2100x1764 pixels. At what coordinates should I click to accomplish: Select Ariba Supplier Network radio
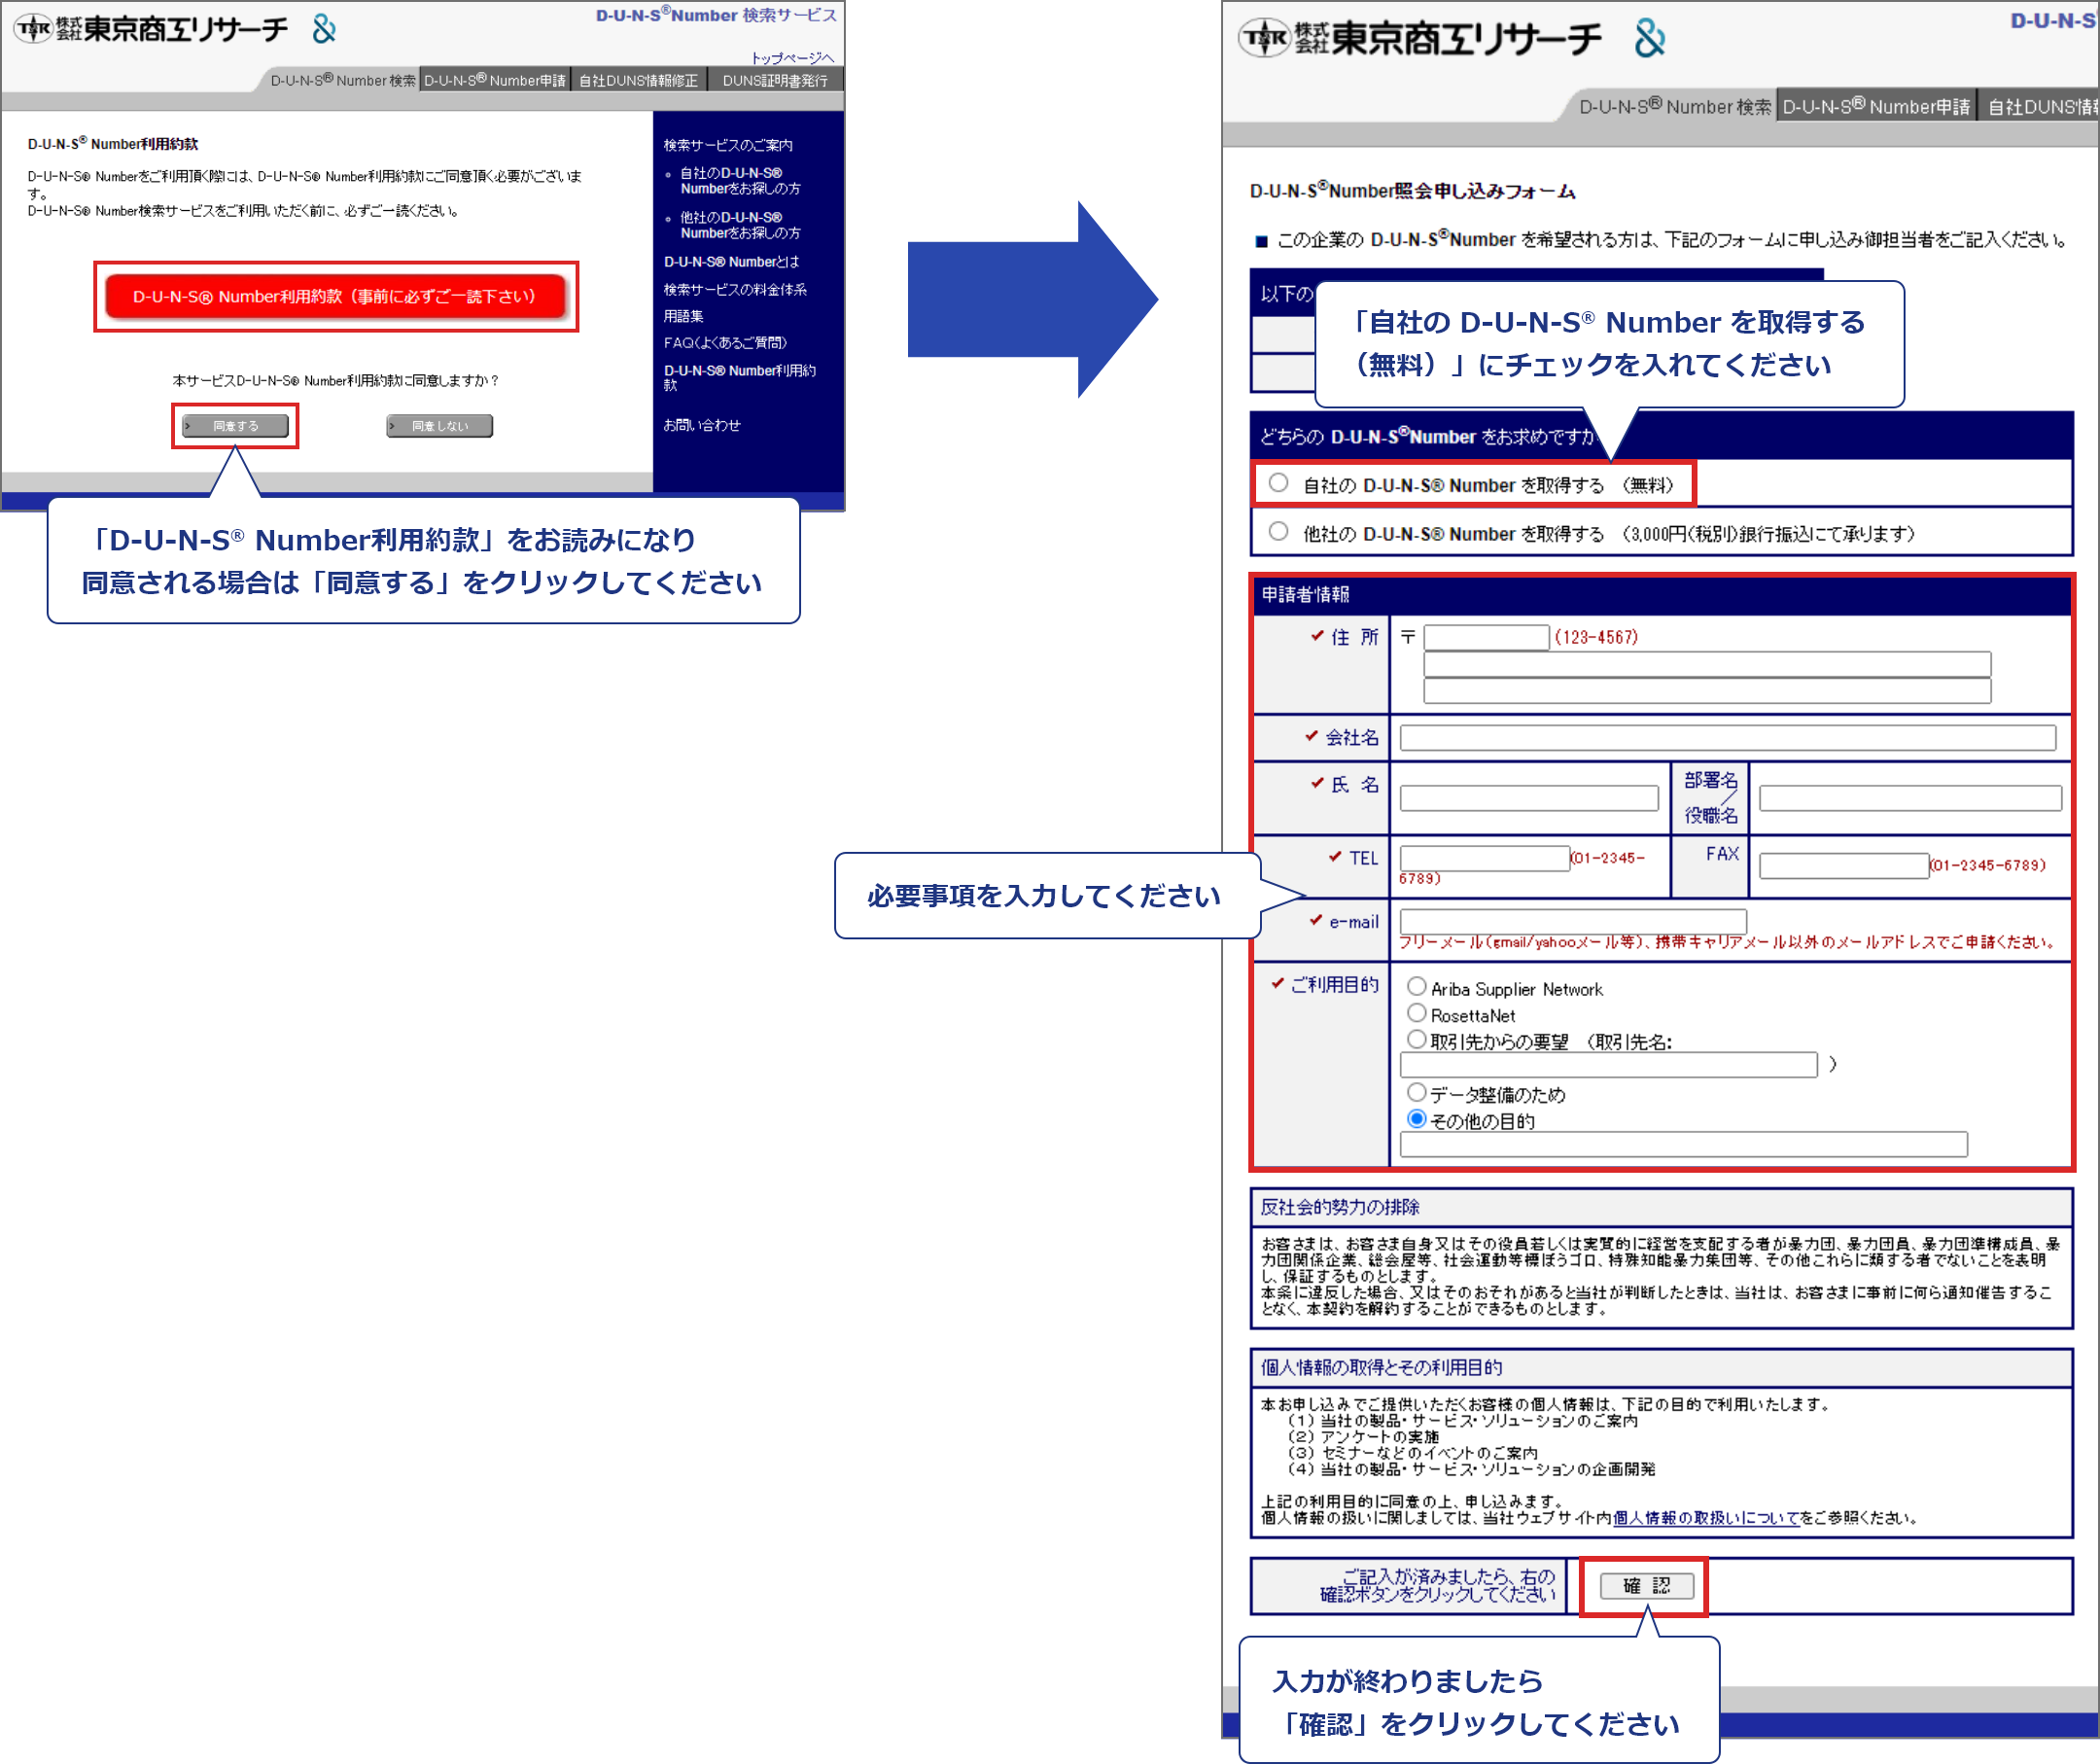[x=1416, y=987]
